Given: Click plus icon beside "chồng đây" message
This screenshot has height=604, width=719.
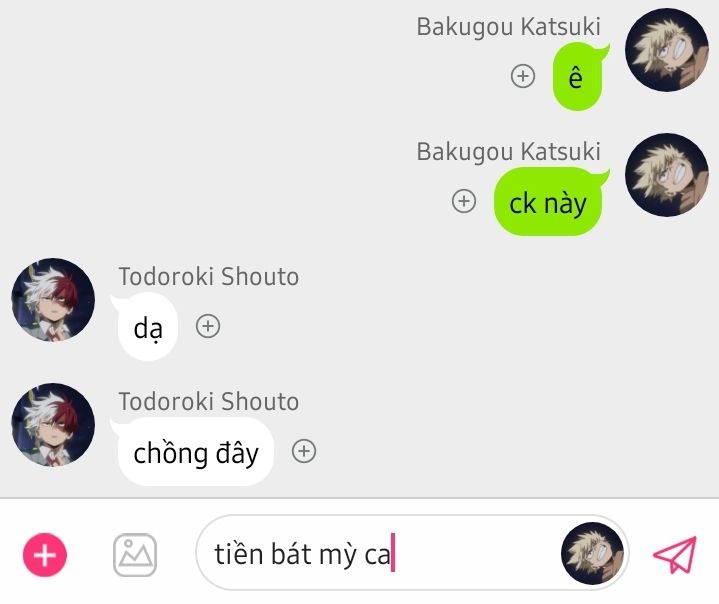Looking at the screenshot, I should (304, 451).
